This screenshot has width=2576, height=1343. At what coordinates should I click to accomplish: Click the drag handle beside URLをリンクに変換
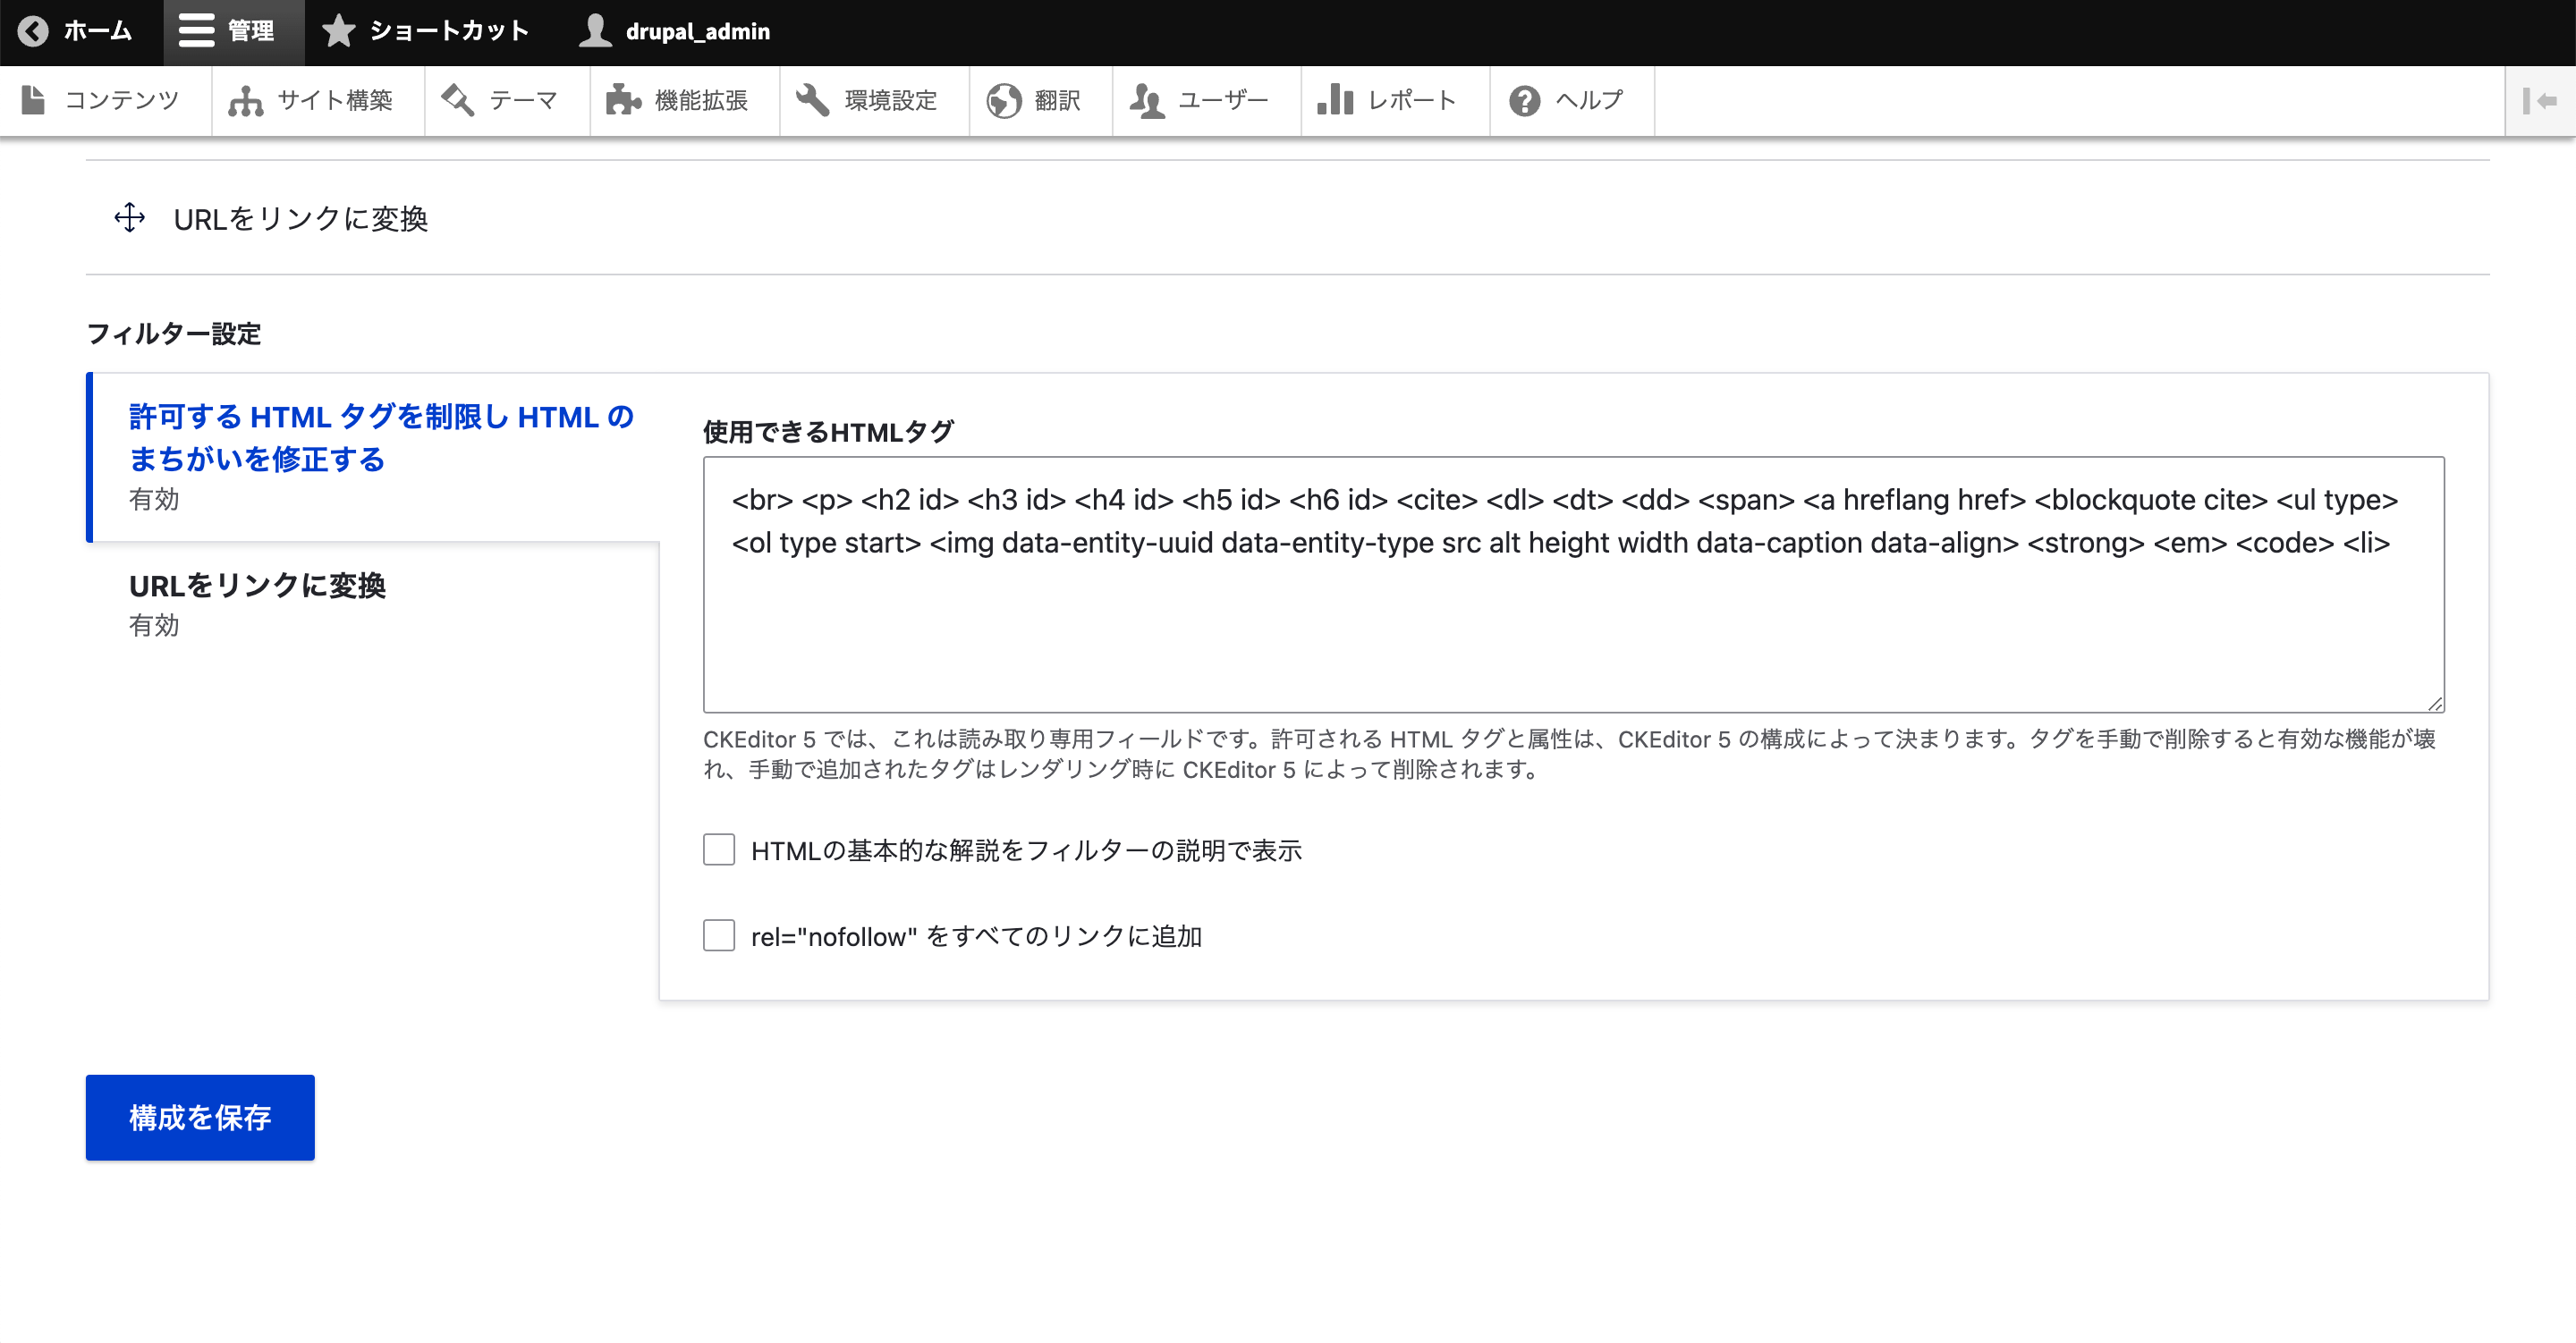(130, 218)
